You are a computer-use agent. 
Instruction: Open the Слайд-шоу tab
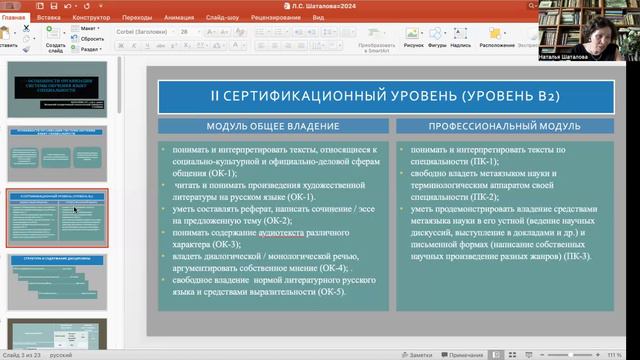222,18
